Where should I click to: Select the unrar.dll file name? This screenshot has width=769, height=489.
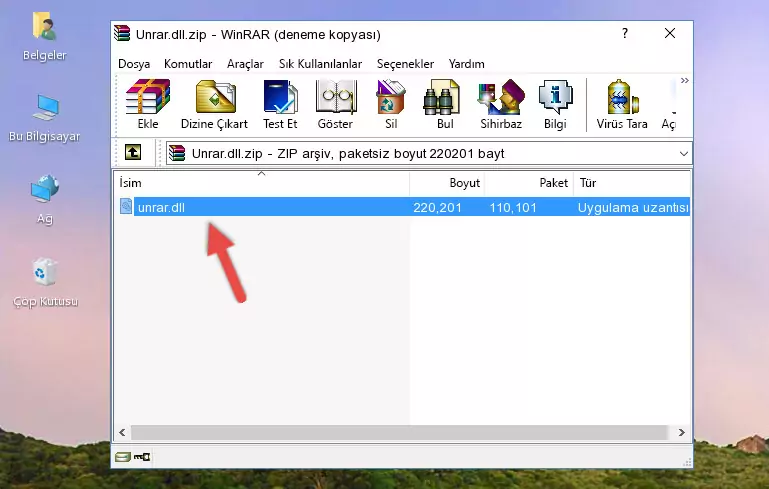point(161,207)
